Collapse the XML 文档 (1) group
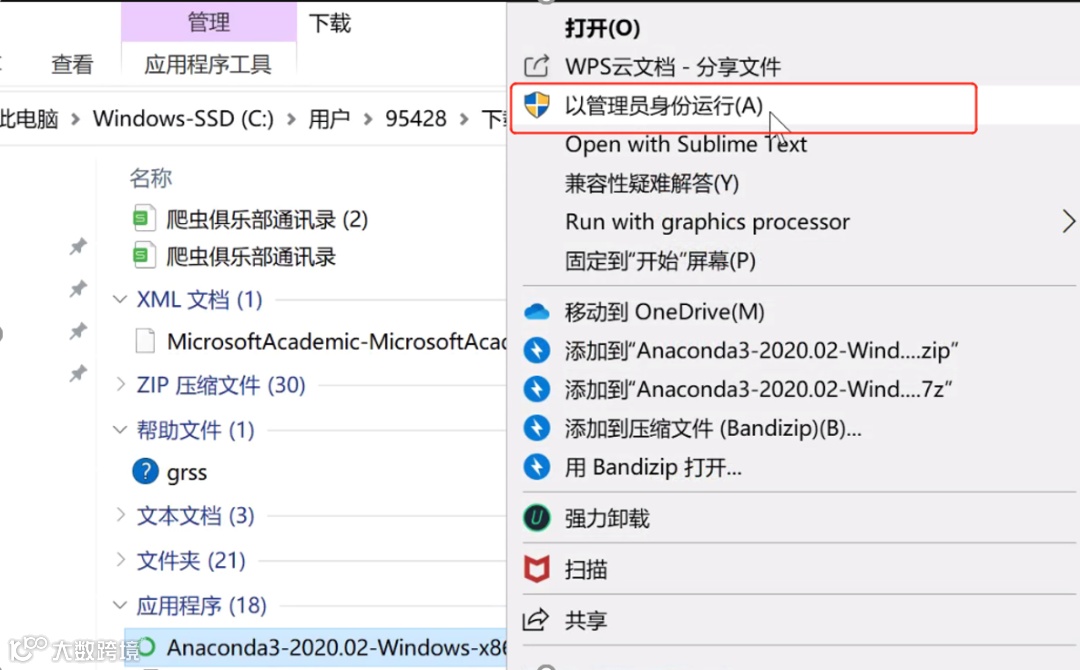The image size is (1080, 670). (x=120, y=300)
